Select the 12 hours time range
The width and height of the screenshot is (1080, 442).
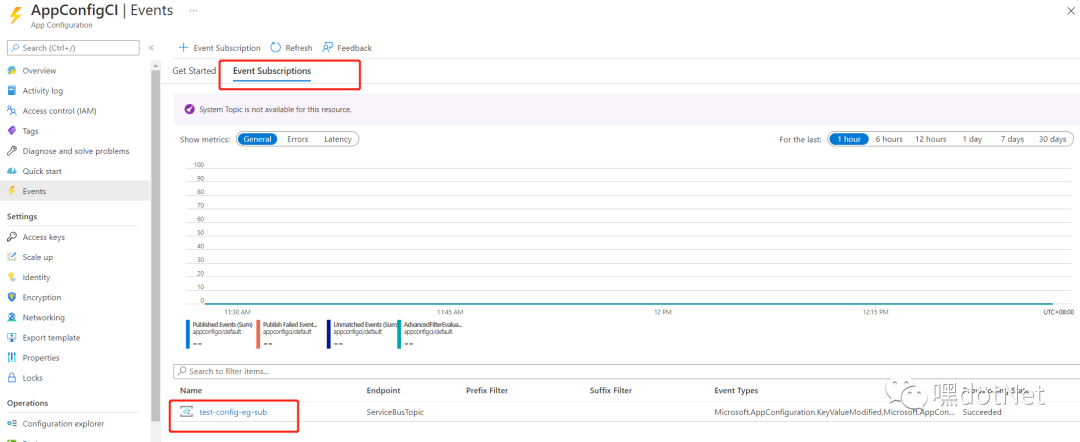931,139
